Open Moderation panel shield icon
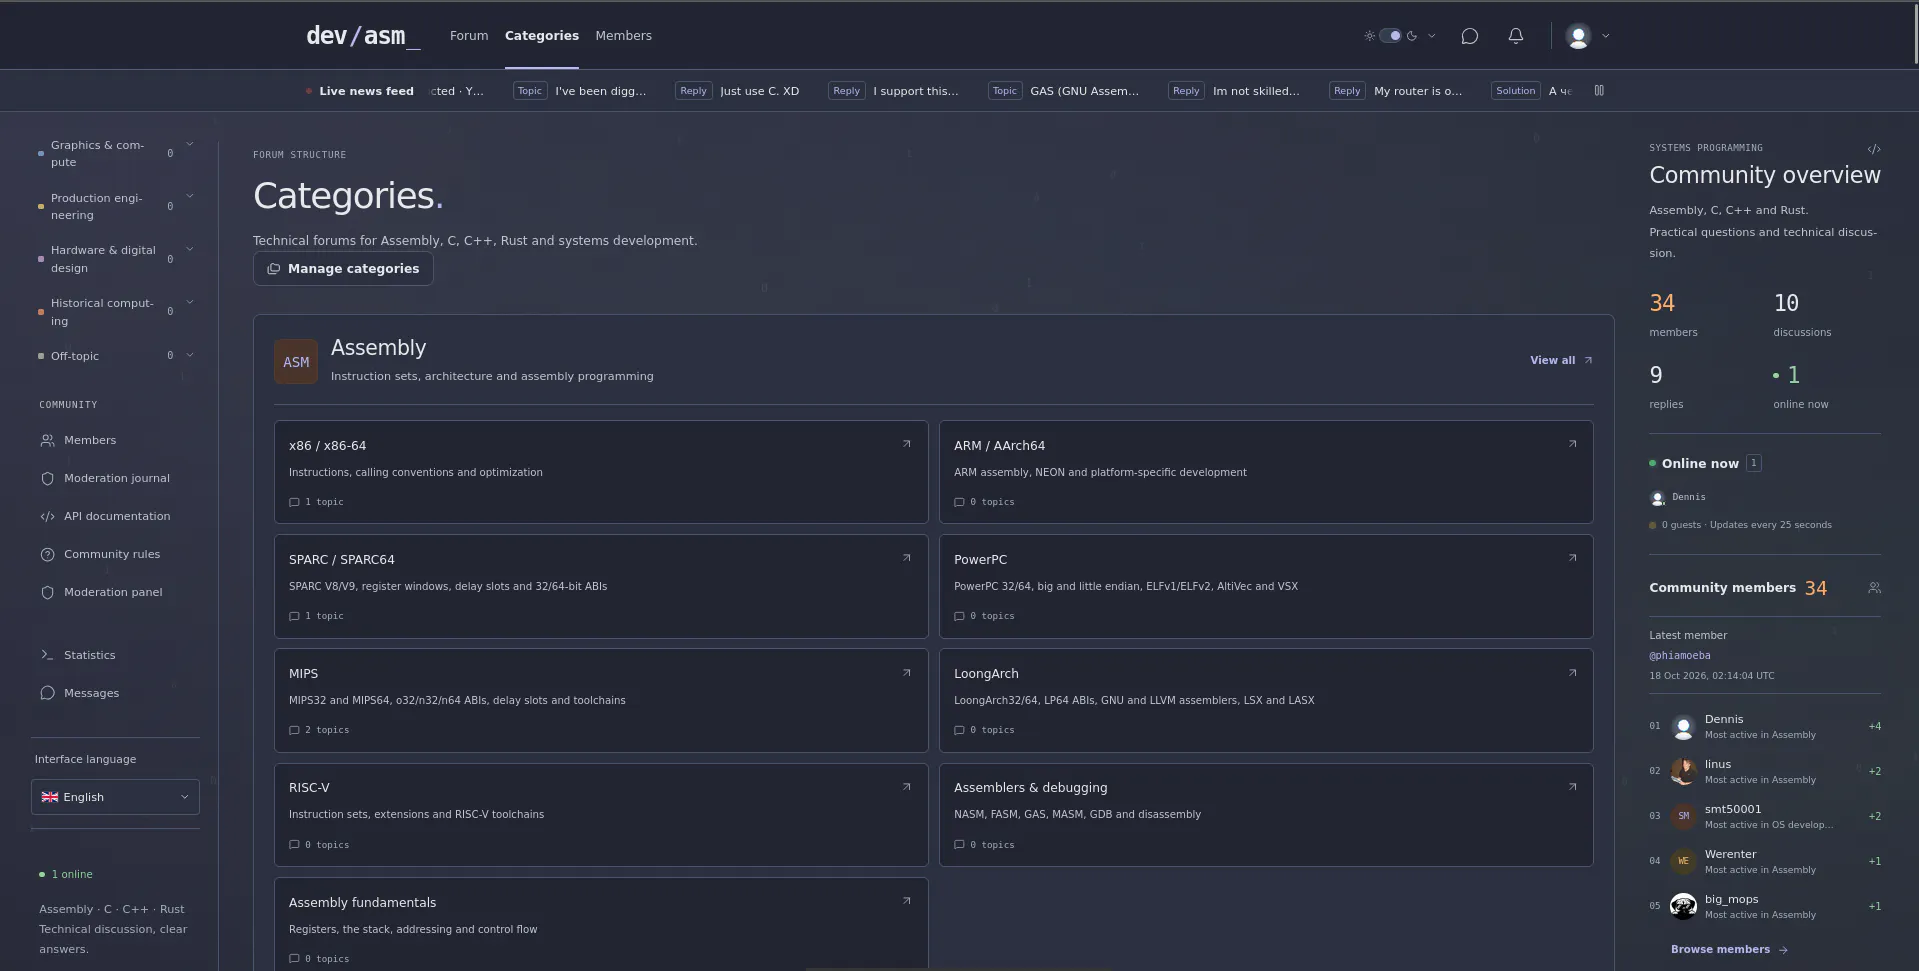Viewport: 1919px width, 971px height. coord(47,592)
